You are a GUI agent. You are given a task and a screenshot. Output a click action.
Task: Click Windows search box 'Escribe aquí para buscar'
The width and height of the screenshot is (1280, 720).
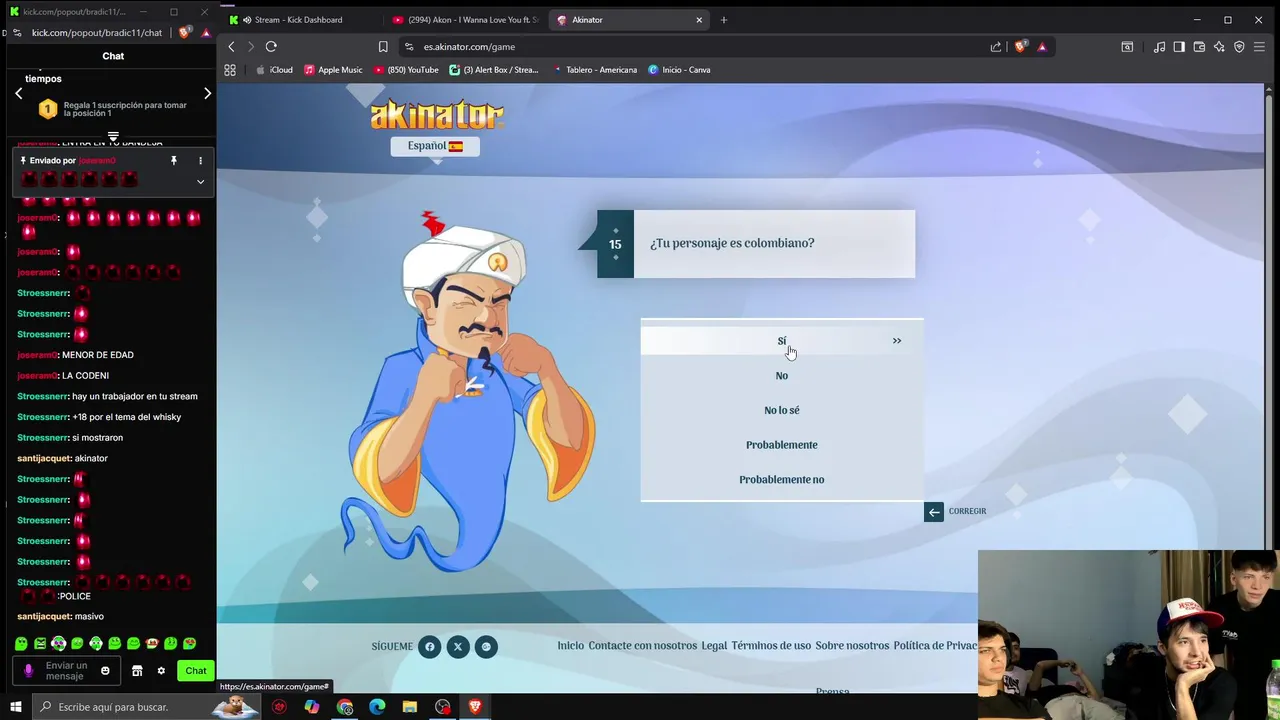[148, 707]
